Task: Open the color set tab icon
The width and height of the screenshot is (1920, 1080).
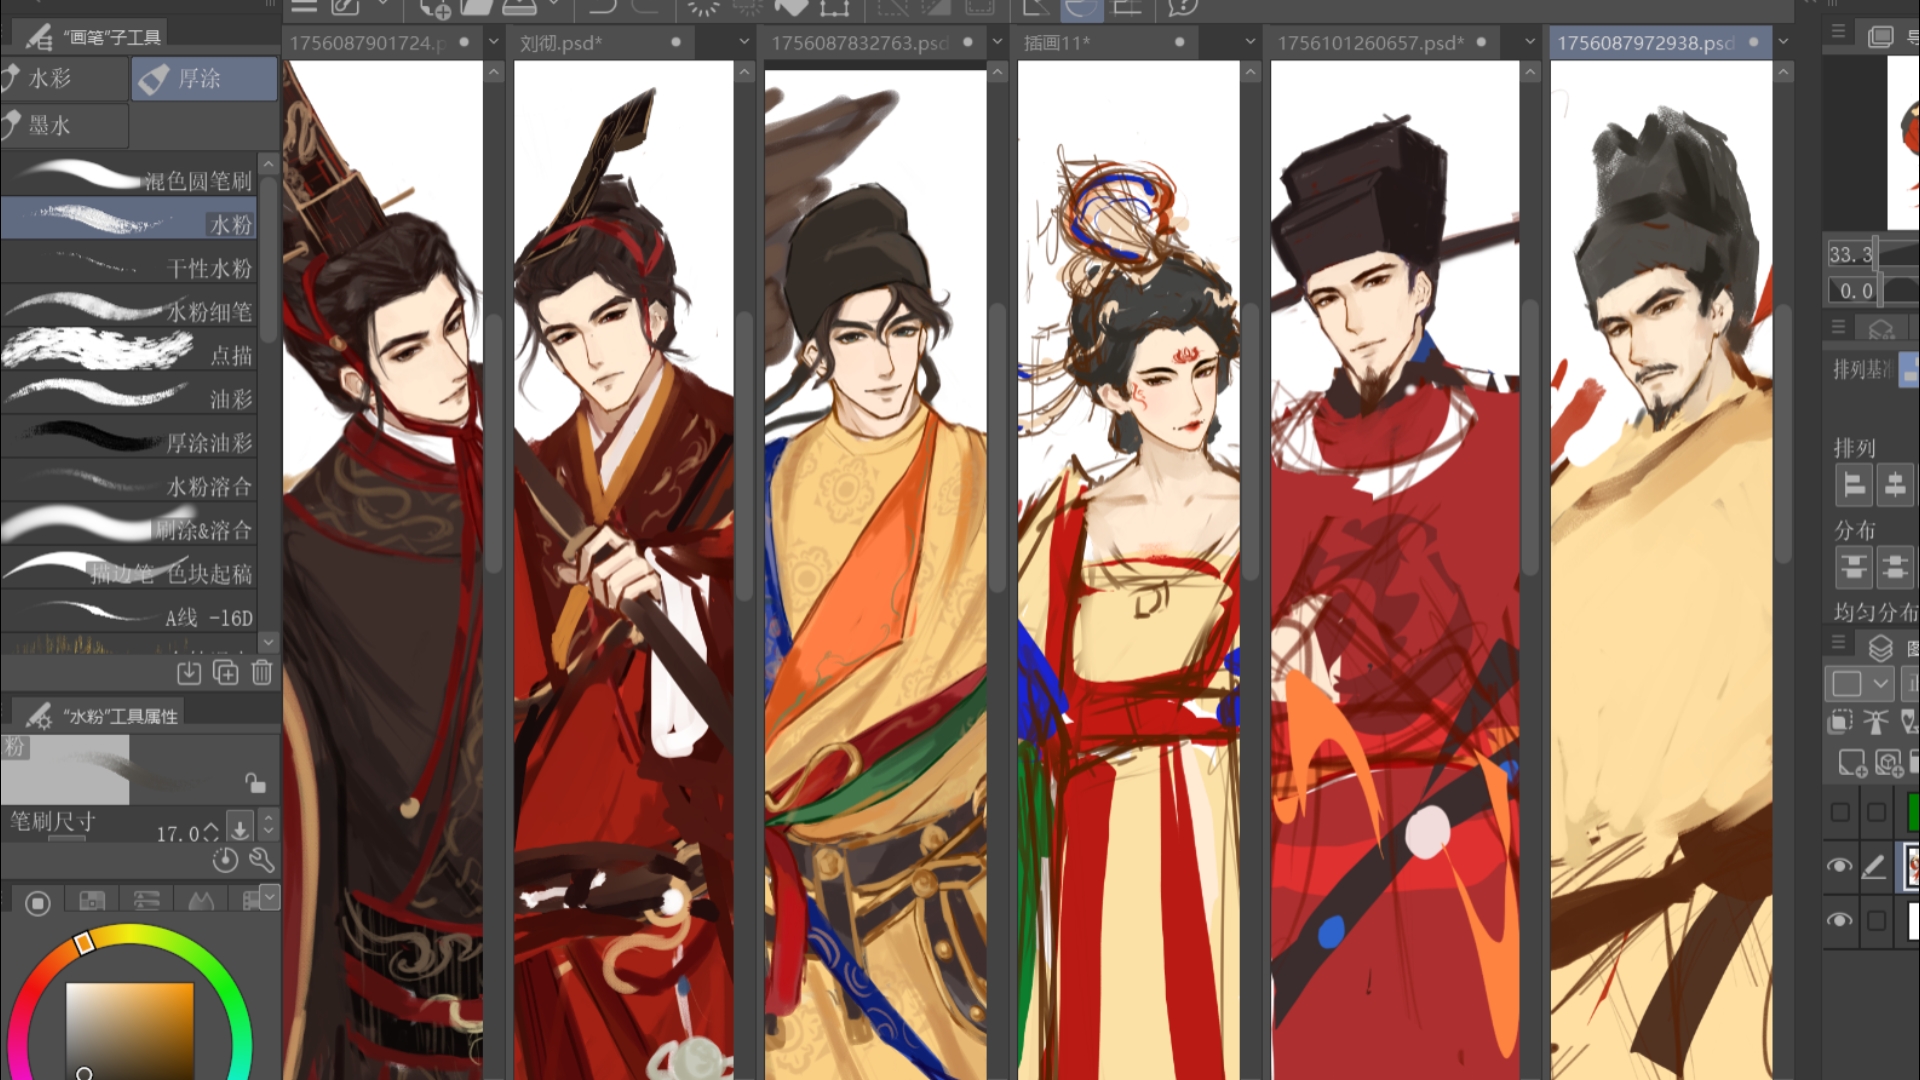Action: click(92, 901)
